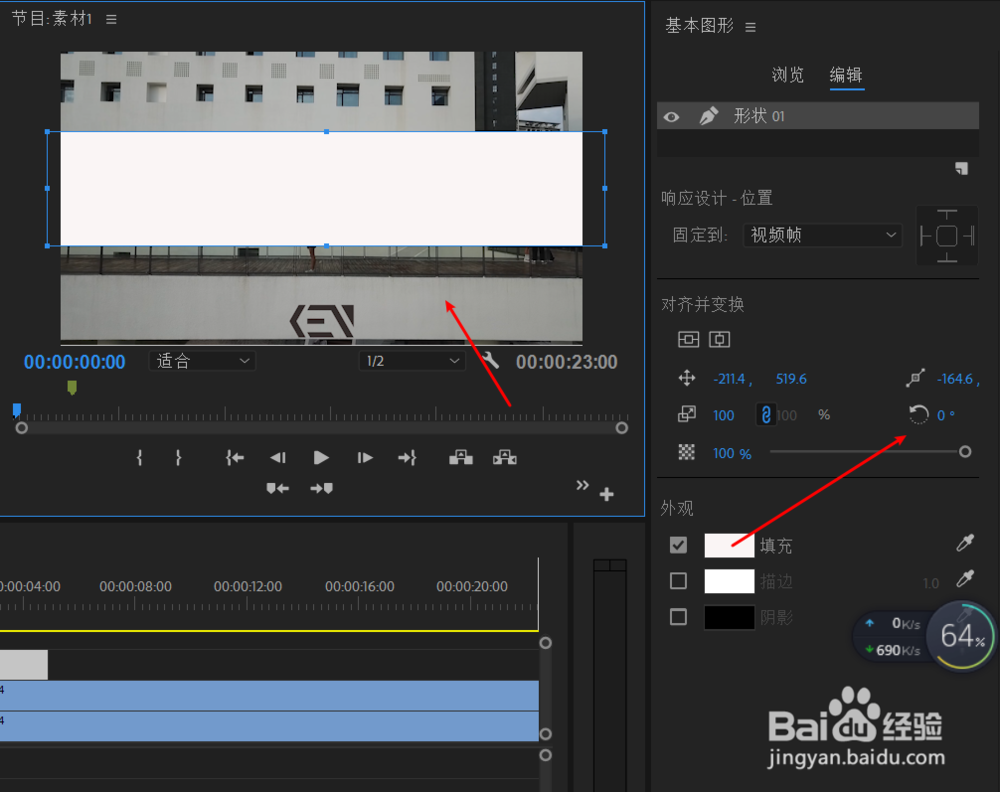Switch to 浏览 tab
Viewport: 1000px width, 792px height.
click(788, 75)
